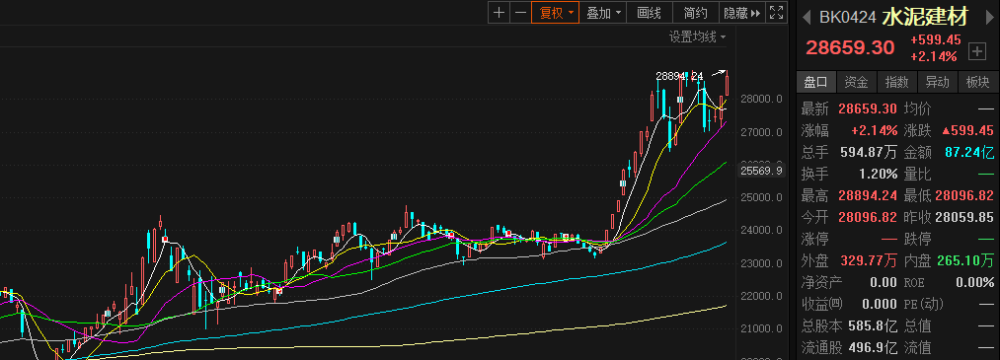This screenshot has width=1000, height=360.
Task: Open 异动 tab
Action: click(x=938, y=82)
